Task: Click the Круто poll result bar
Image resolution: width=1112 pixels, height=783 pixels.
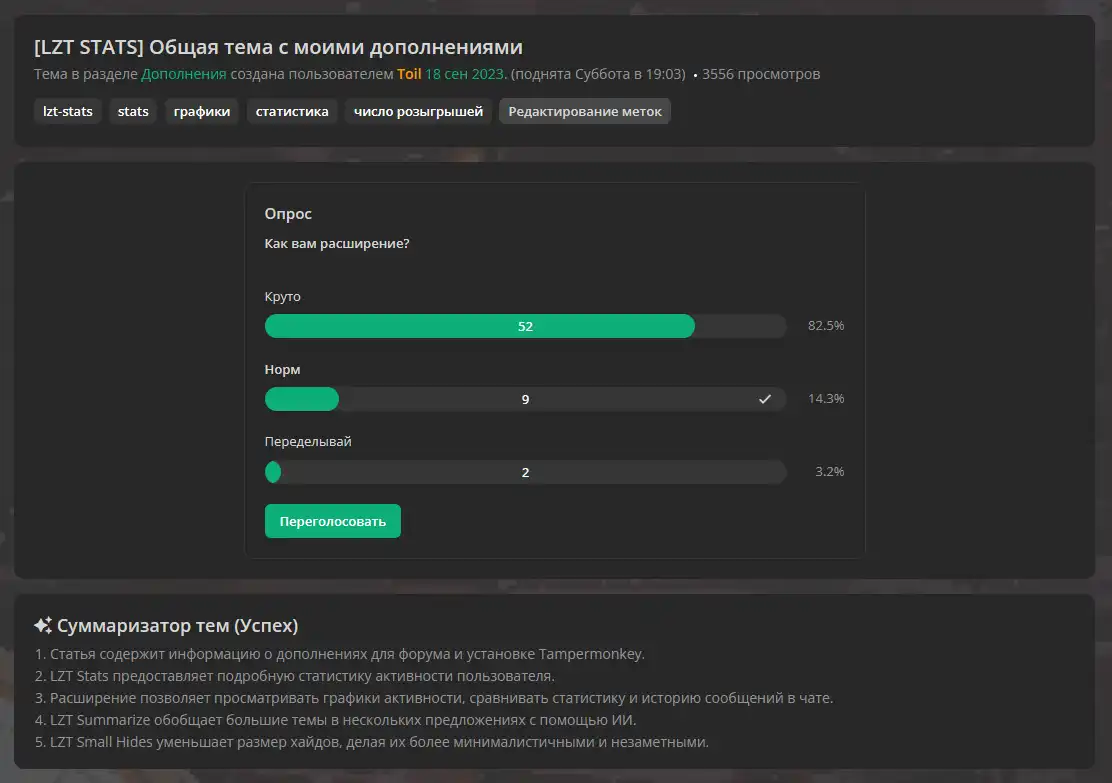Action: 525,326
